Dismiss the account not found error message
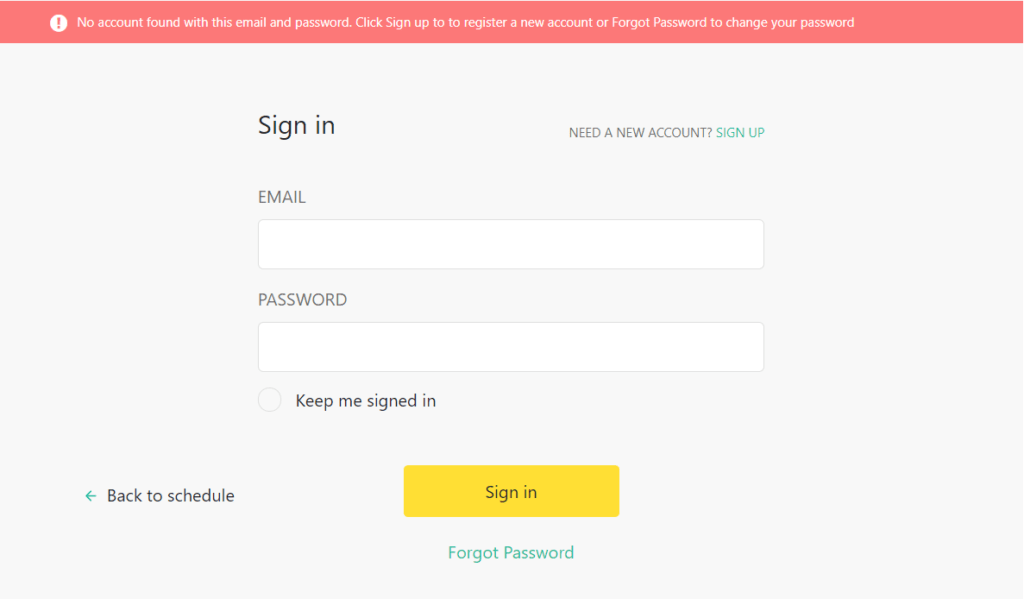This screenshot has height=599, width=1024. 512,21
